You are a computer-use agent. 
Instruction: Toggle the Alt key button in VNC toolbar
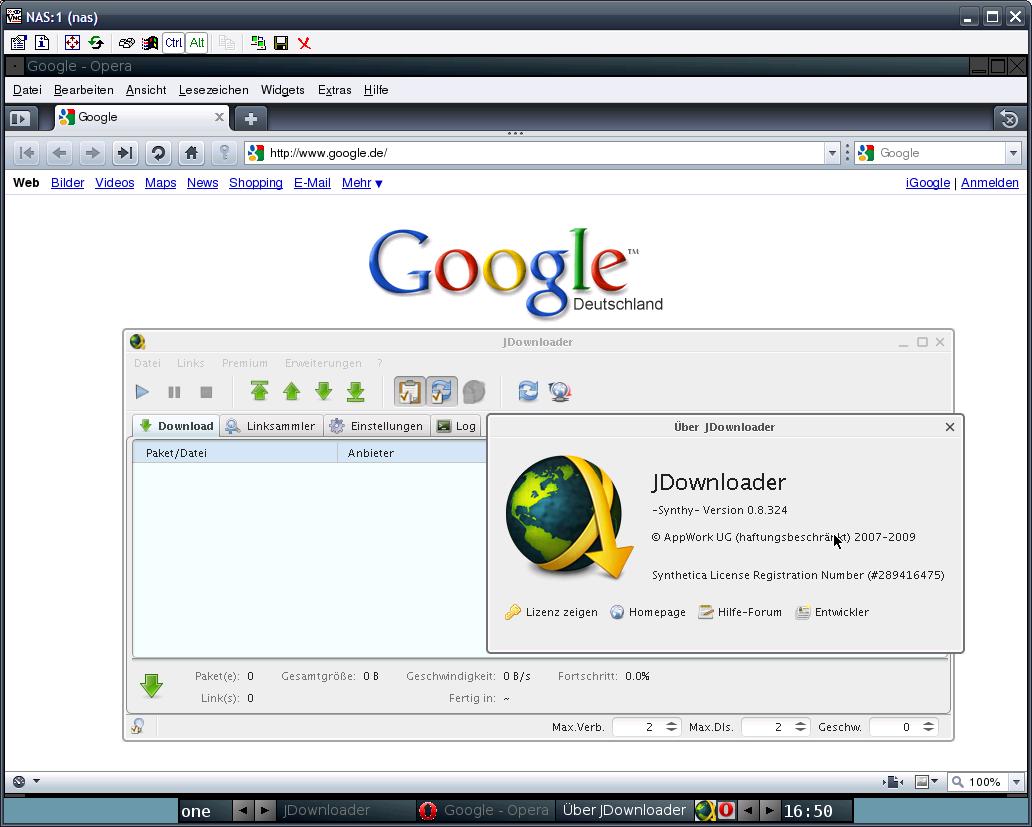point(197,43)
